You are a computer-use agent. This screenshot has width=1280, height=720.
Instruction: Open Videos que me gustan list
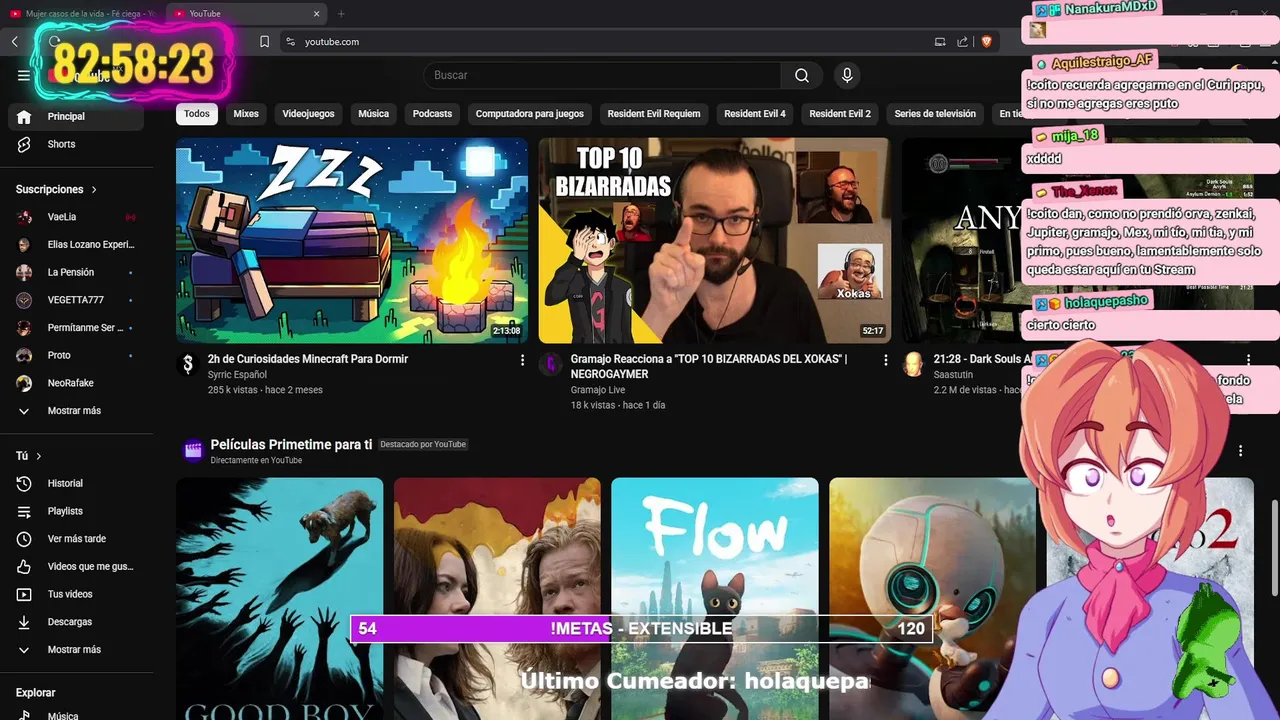(x=76, y=566)
